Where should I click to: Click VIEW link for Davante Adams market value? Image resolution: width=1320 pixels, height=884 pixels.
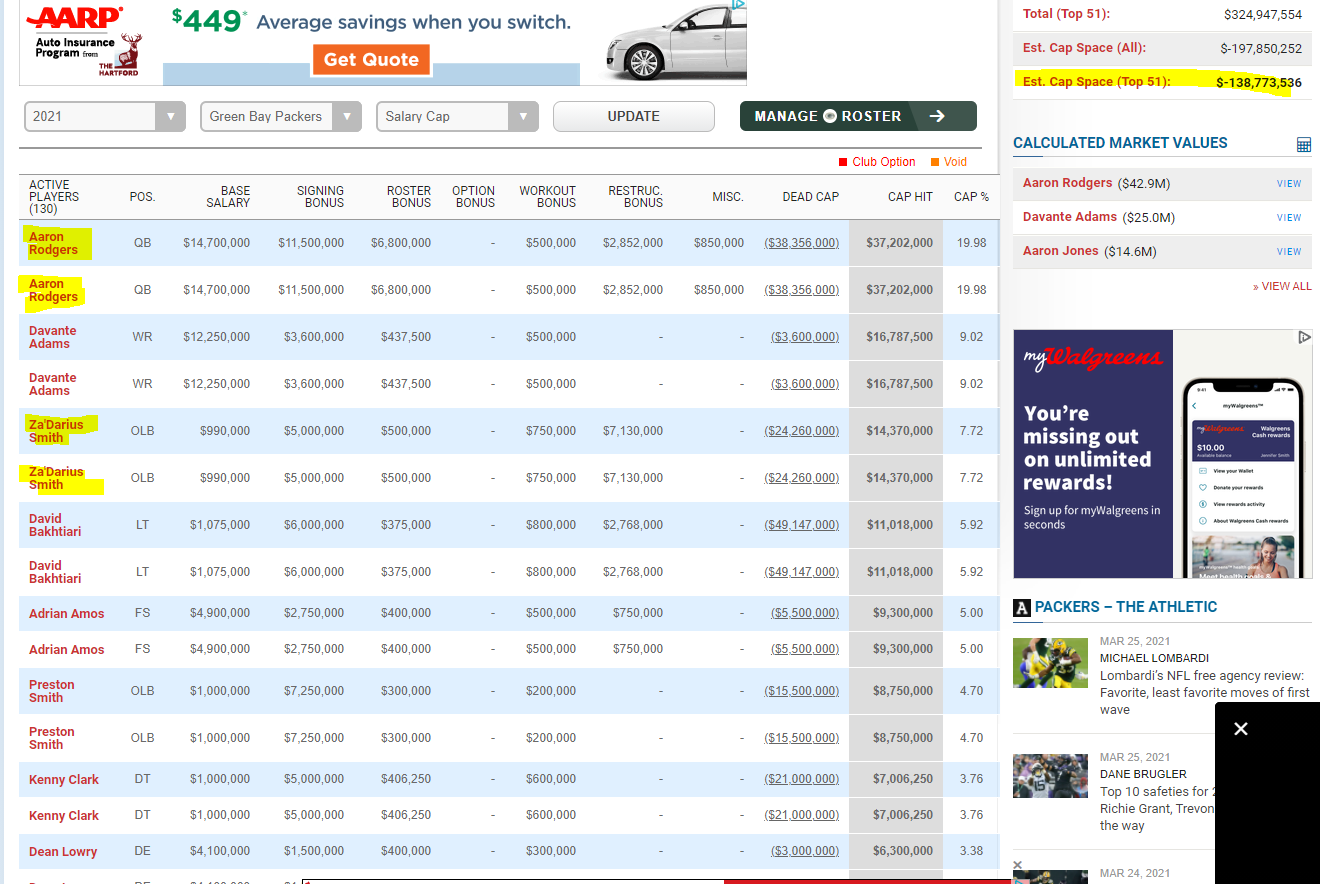(x=1289, y=218)
